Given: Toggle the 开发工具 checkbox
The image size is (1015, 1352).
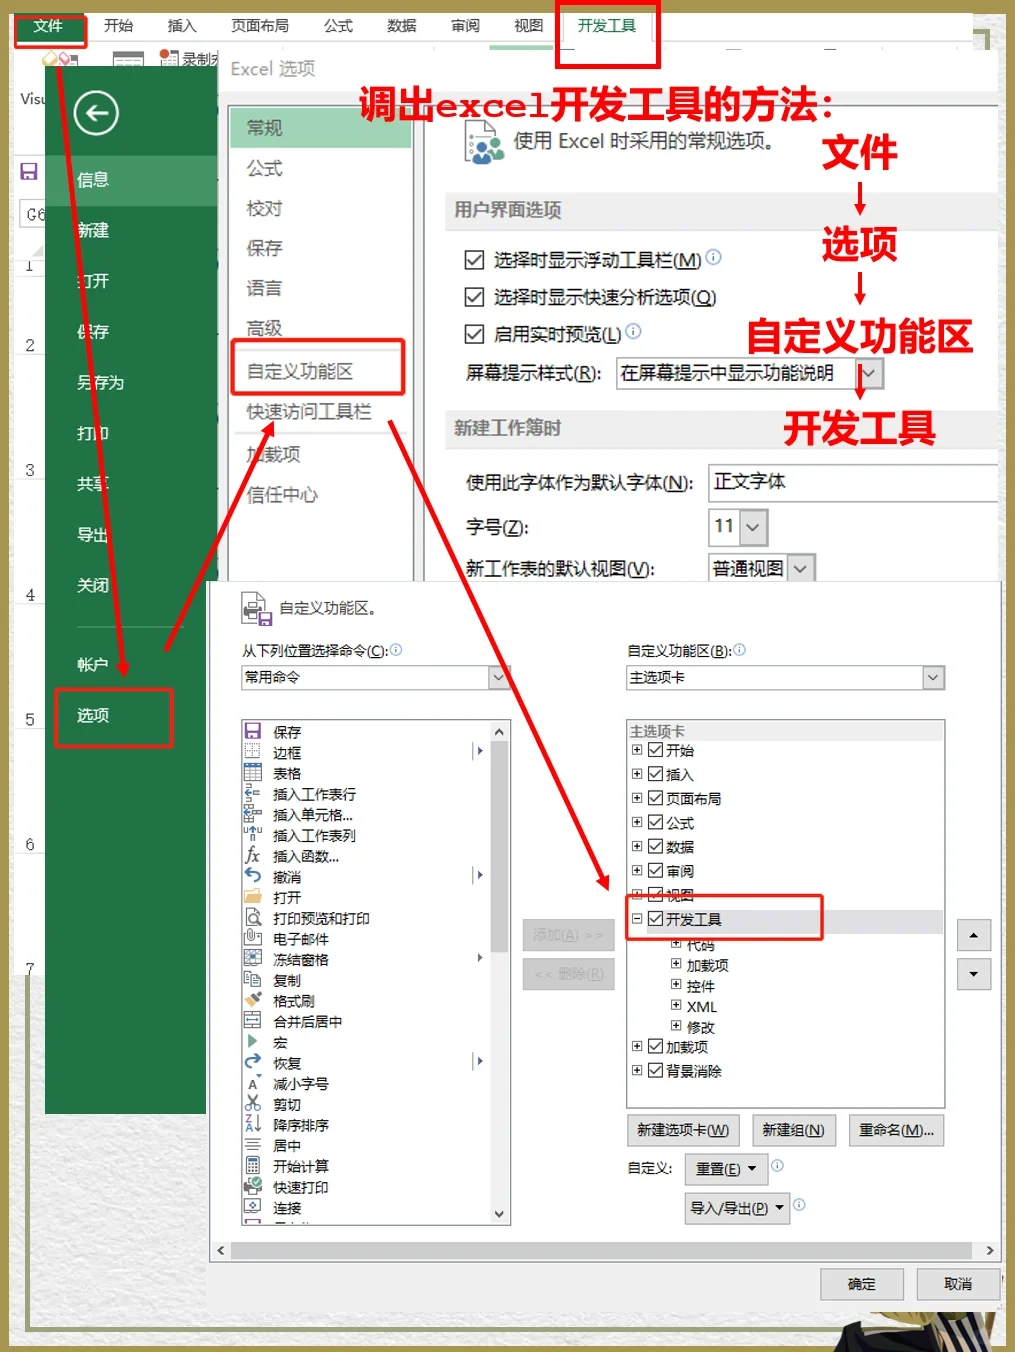Looking at the screenshot, I should [656, 918].
